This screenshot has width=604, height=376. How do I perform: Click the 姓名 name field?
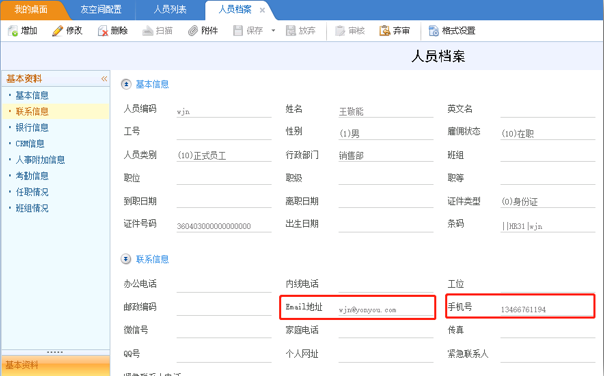(386, 111)
